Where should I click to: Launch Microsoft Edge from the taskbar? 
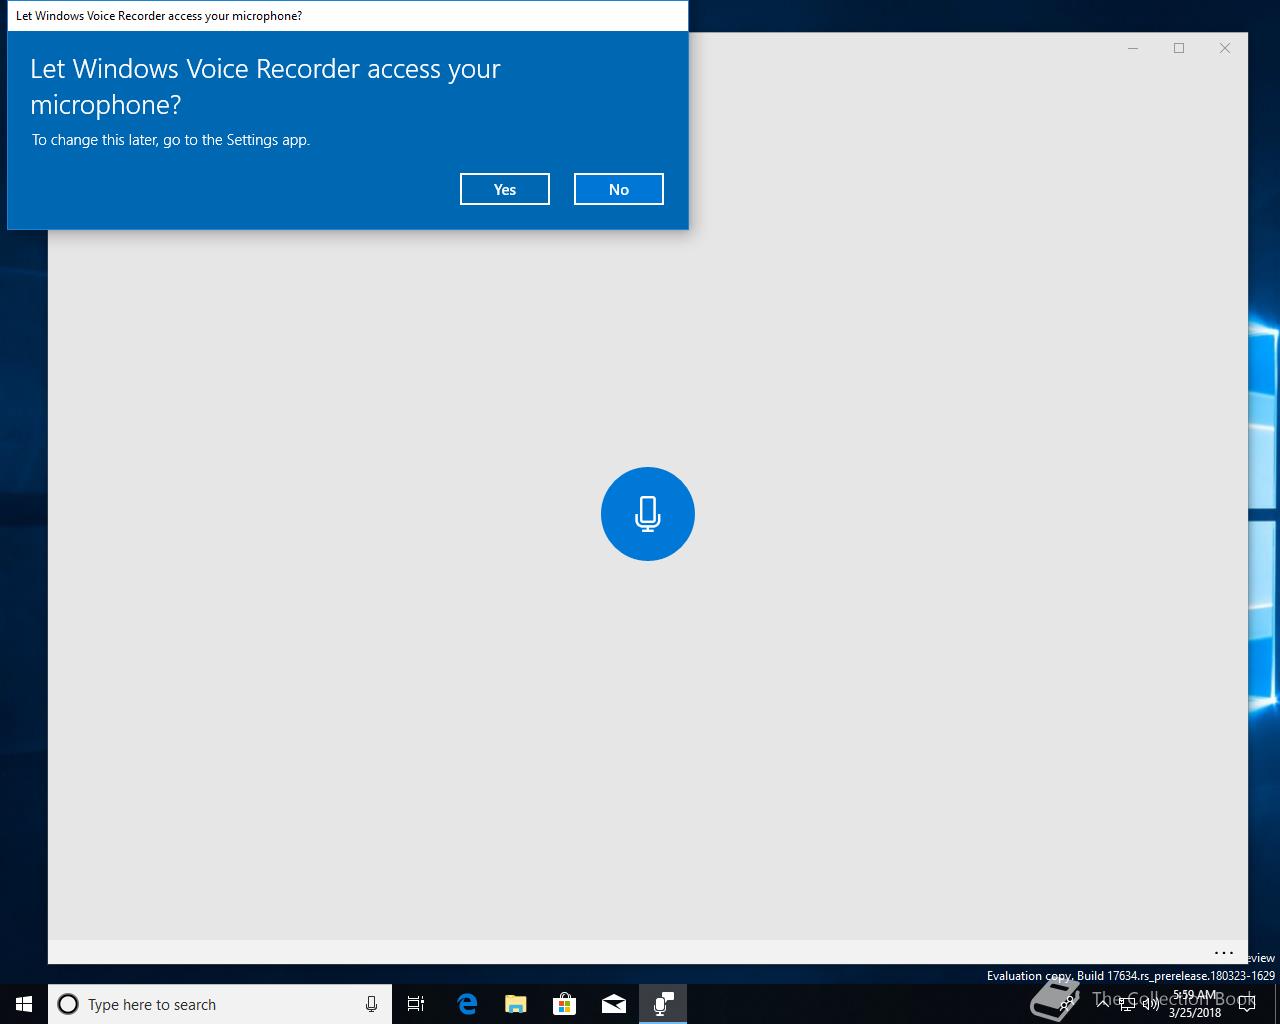click(x=467, y=1004)
